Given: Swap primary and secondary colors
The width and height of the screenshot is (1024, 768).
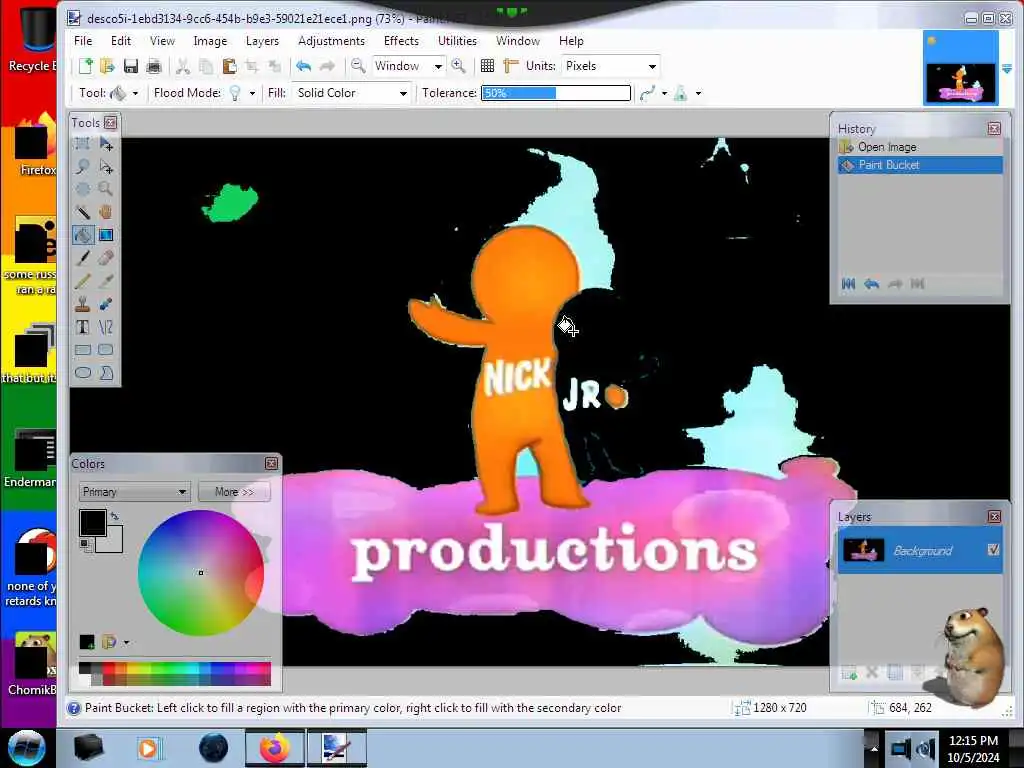Looking at the screenshot, I should (x=115, y=516).
